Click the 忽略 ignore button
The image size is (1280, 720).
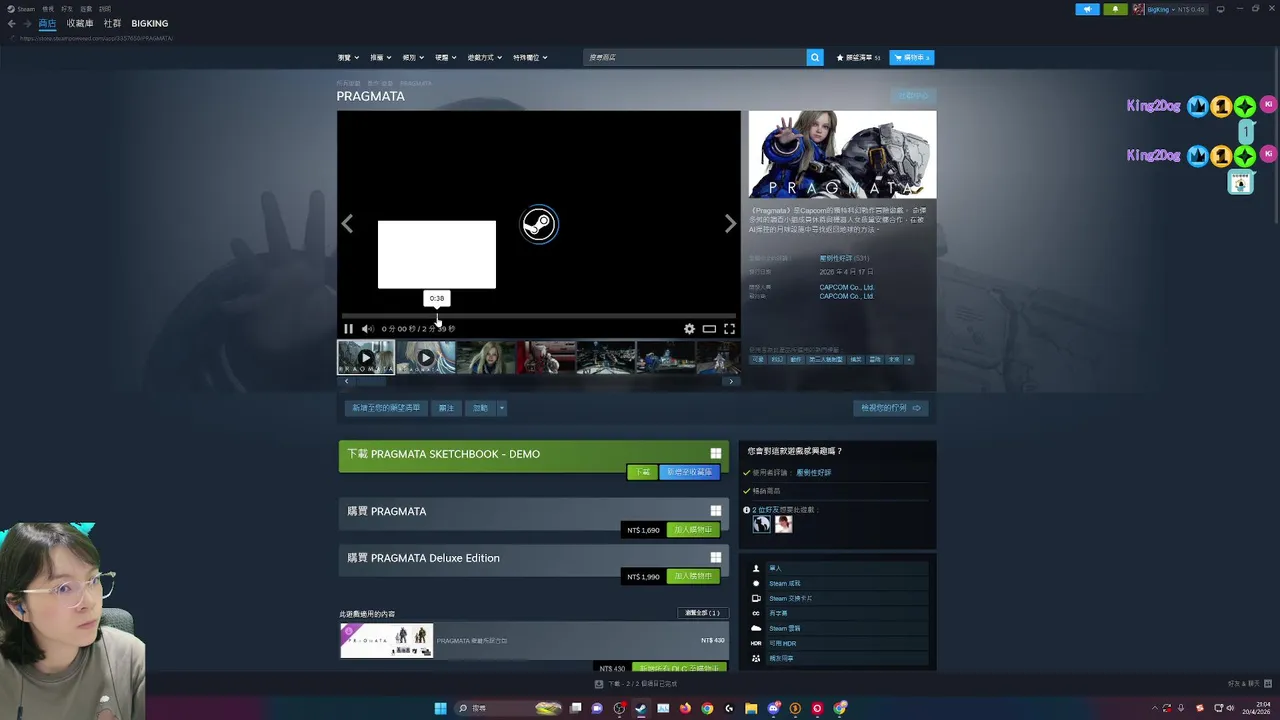click(480, 408)
